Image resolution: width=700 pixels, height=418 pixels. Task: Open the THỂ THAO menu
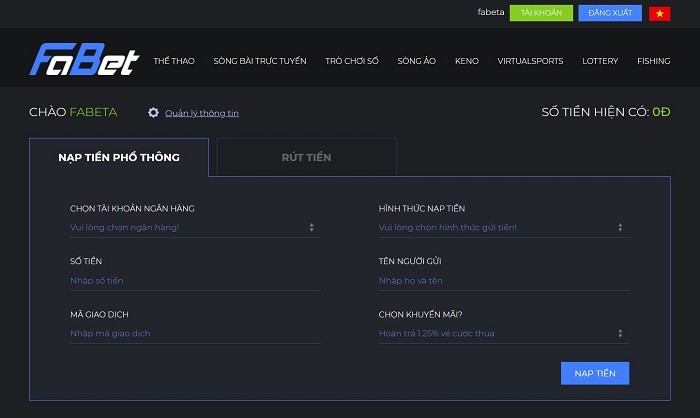(x=174, y=61)
